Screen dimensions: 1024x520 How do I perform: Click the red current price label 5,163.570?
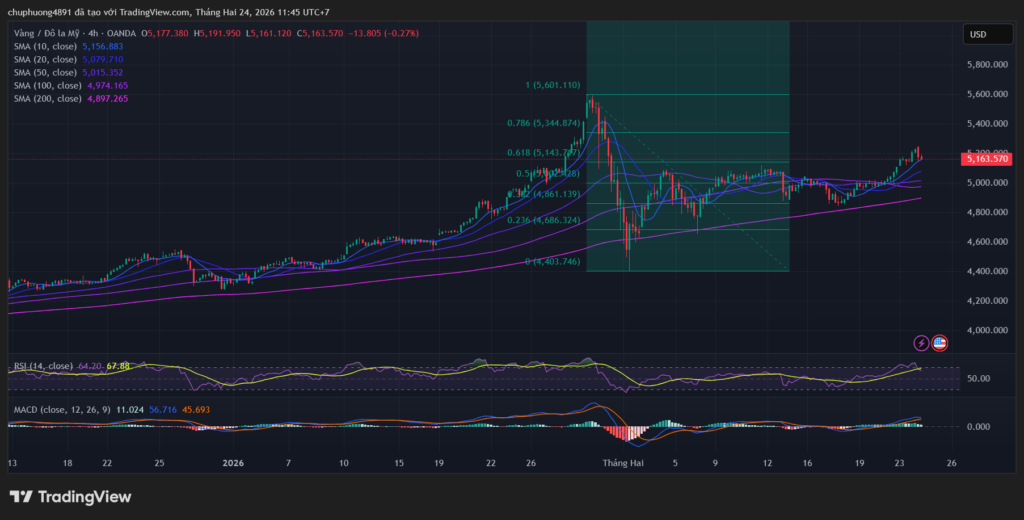pos(987,159)
